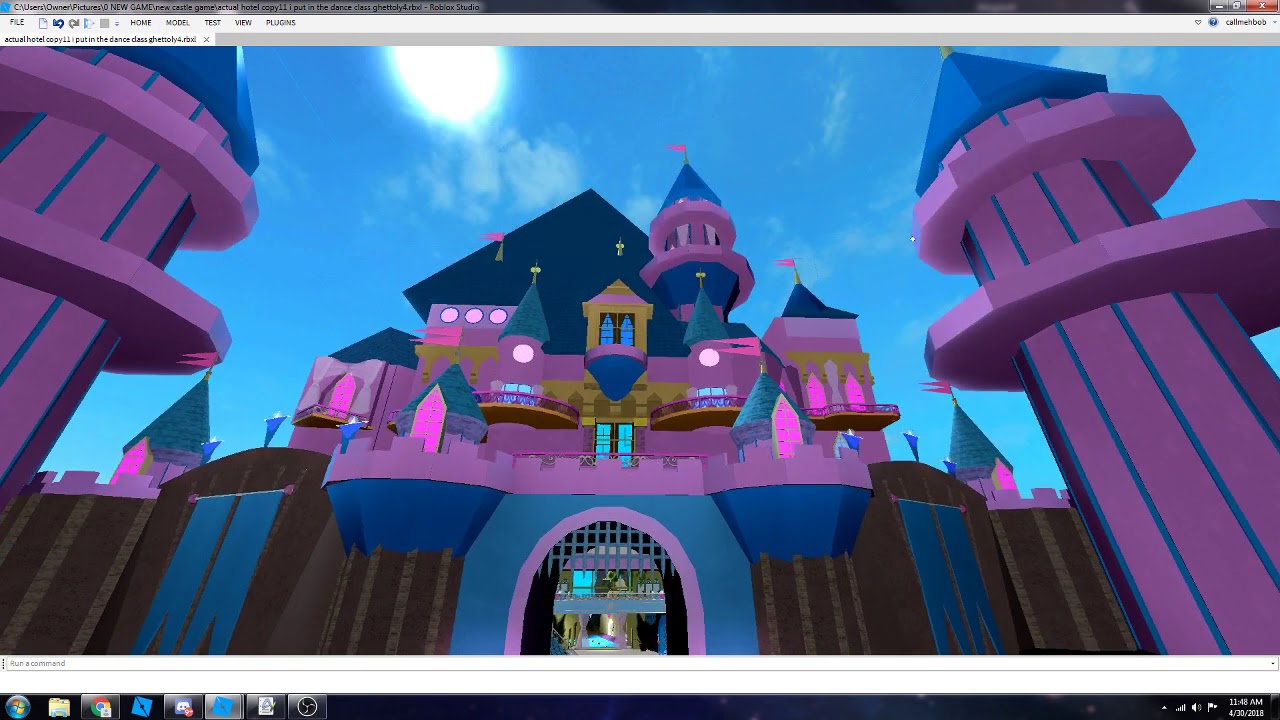Switch to the MODEL ribbon tab
This screenshot has width=1280, height=720.
pyautogui.click(x=177, y=22)
